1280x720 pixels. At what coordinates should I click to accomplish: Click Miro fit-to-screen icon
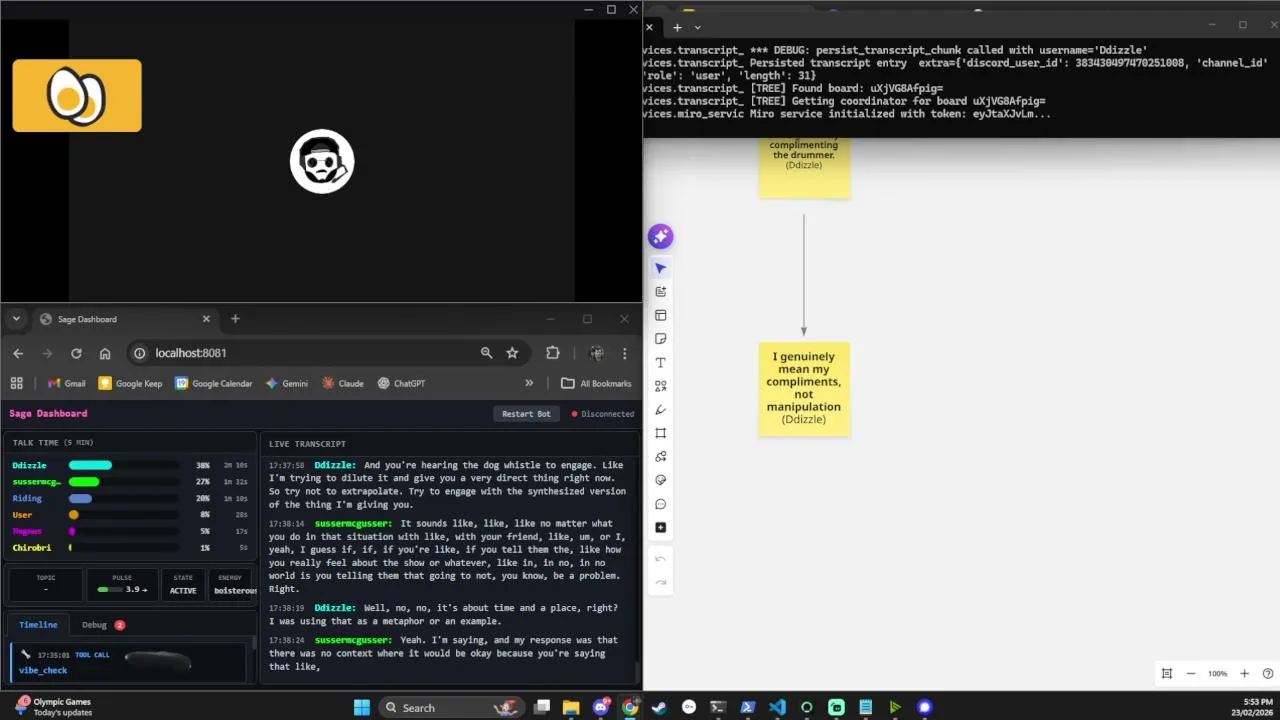(x=1166, y=674)
